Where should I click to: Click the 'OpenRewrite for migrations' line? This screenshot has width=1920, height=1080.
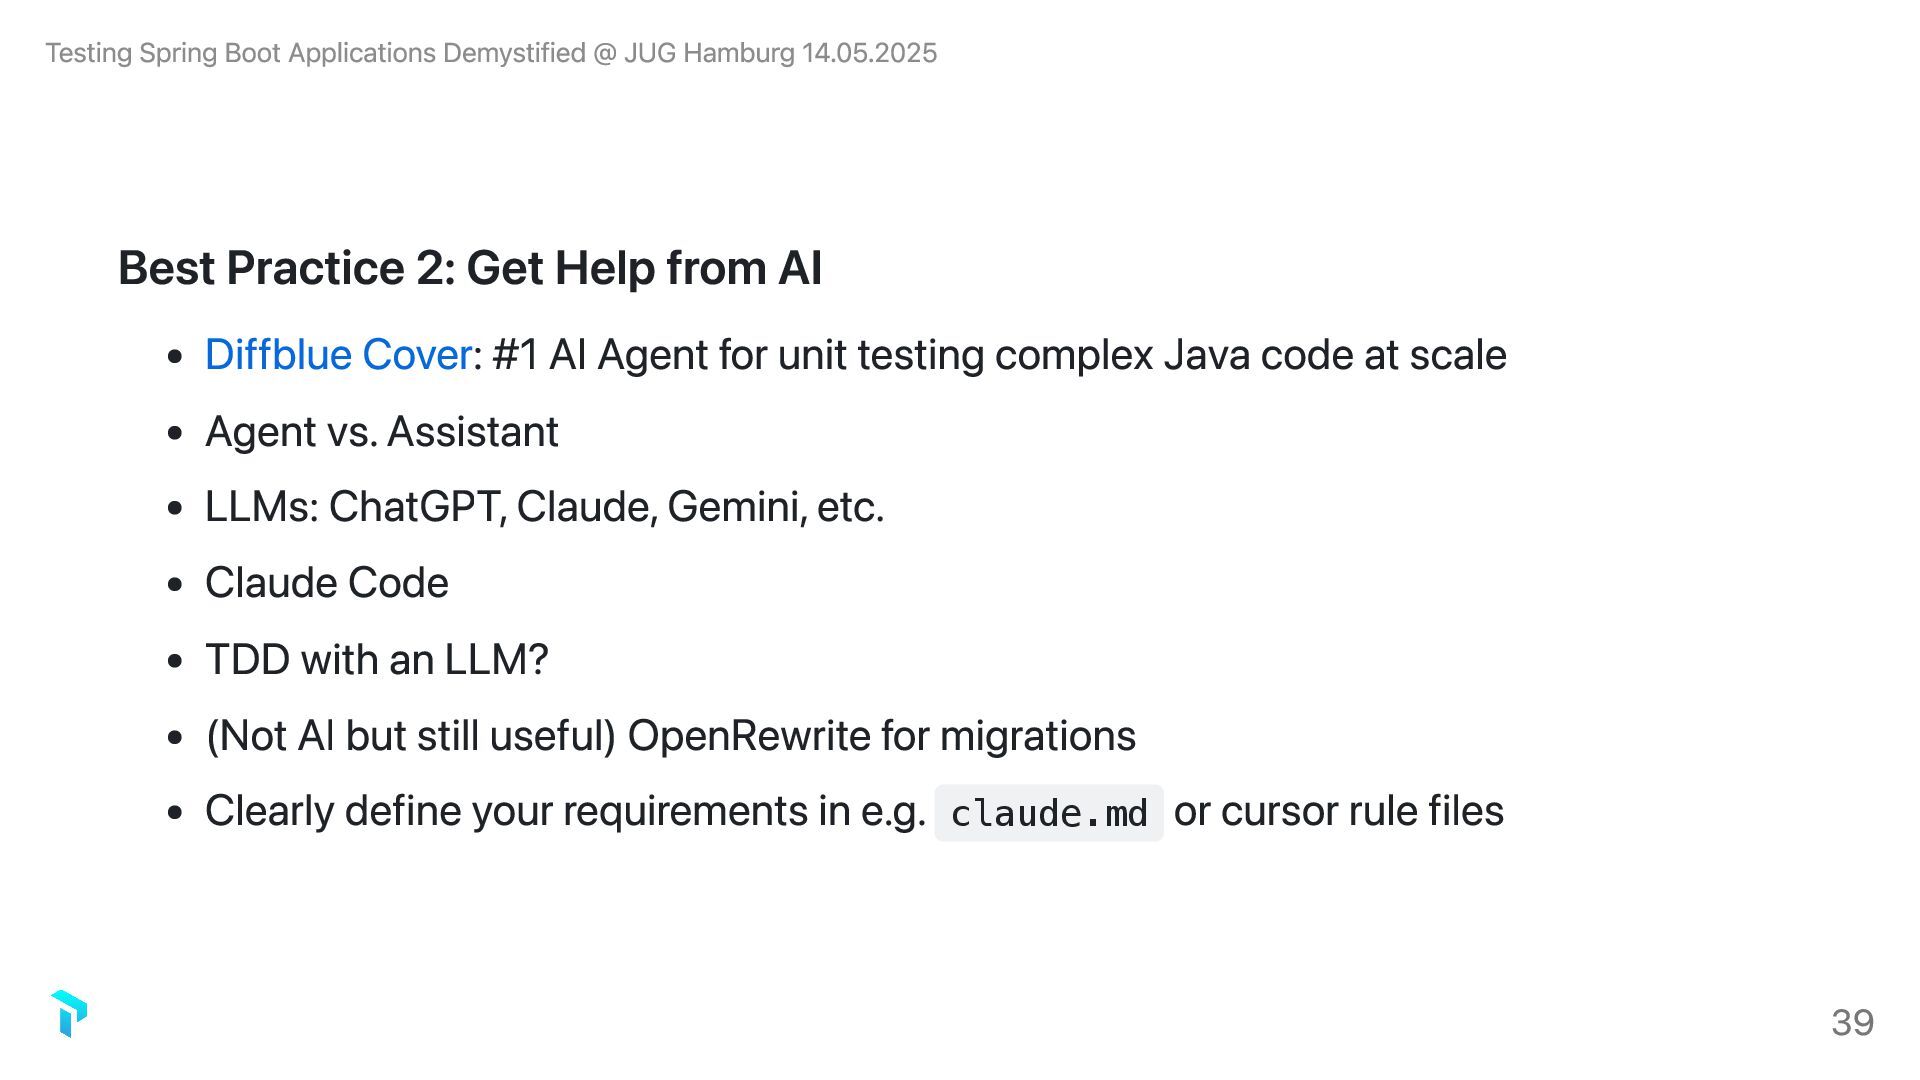point(880,736)
